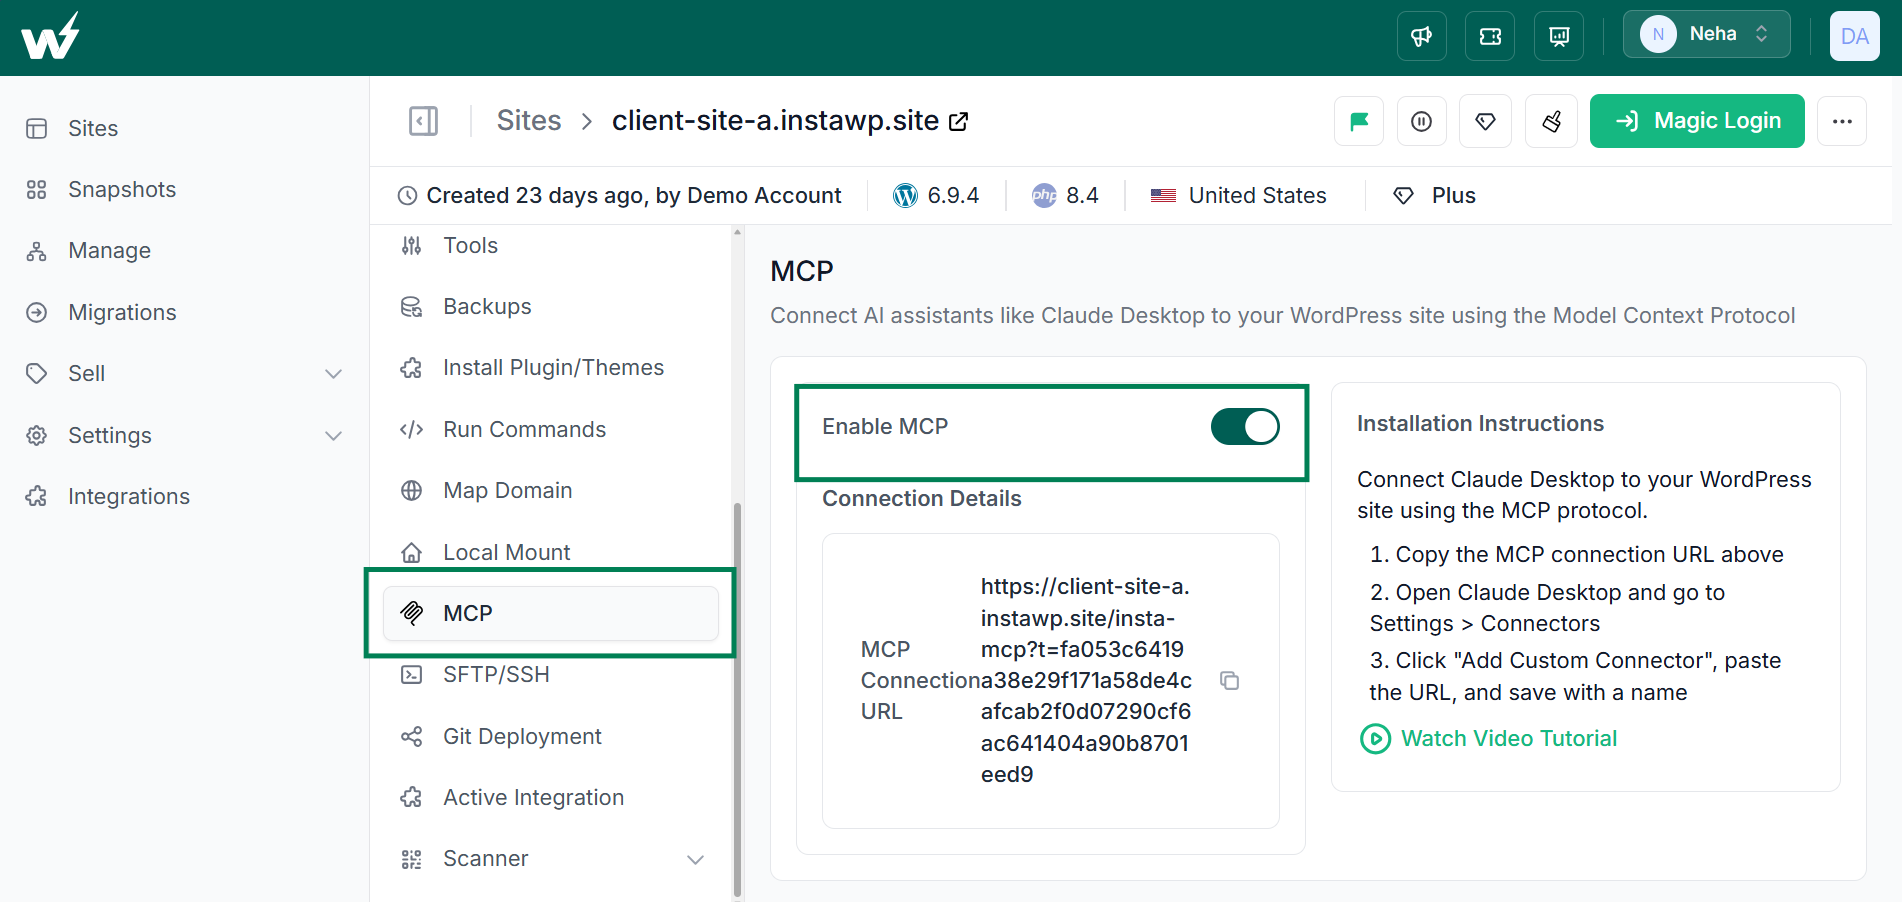The width and height of the screenshot is (1902, 902).
Task: Click the Magic Login button
Action: click(1697, 121)
